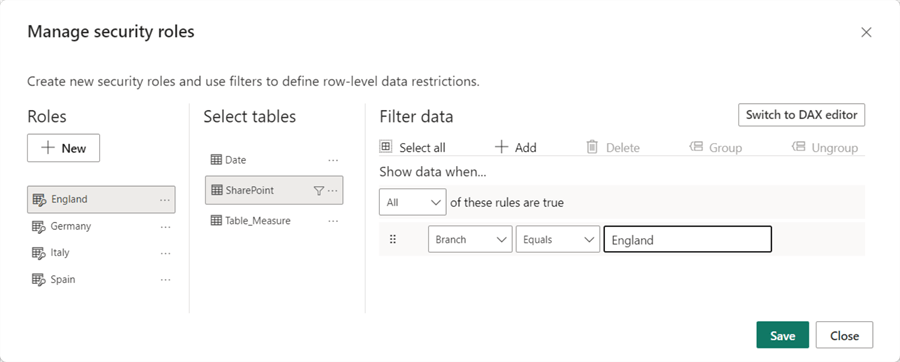Click the England value input field

pos(687,240)
